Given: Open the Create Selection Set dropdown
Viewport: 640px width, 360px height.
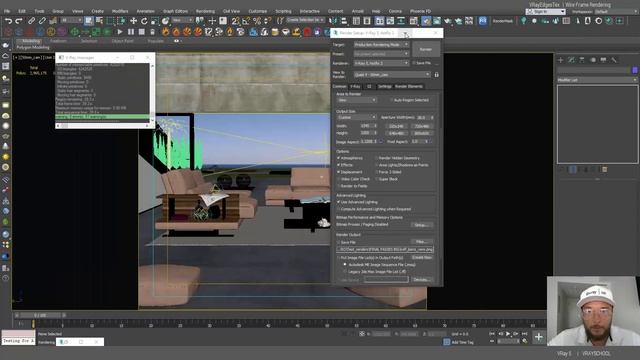Looking at the screenshot, I should point(305,20).
